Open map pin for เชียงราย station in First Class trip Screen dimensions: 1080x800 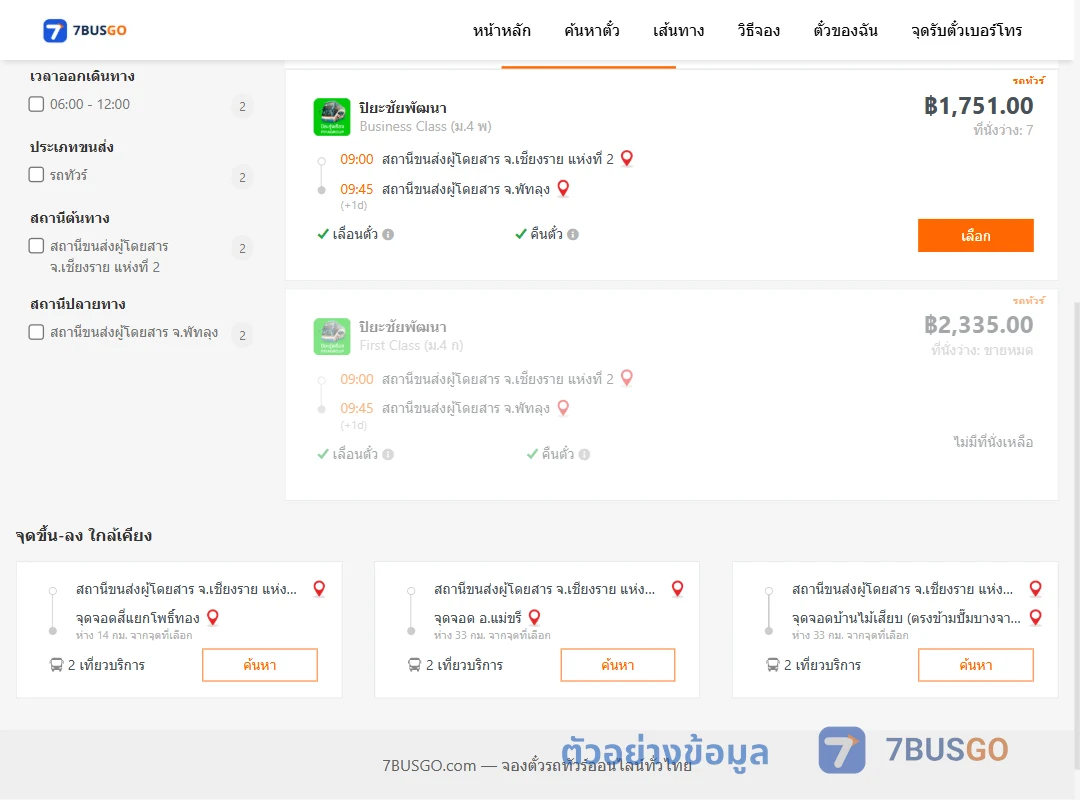point(627,378)
